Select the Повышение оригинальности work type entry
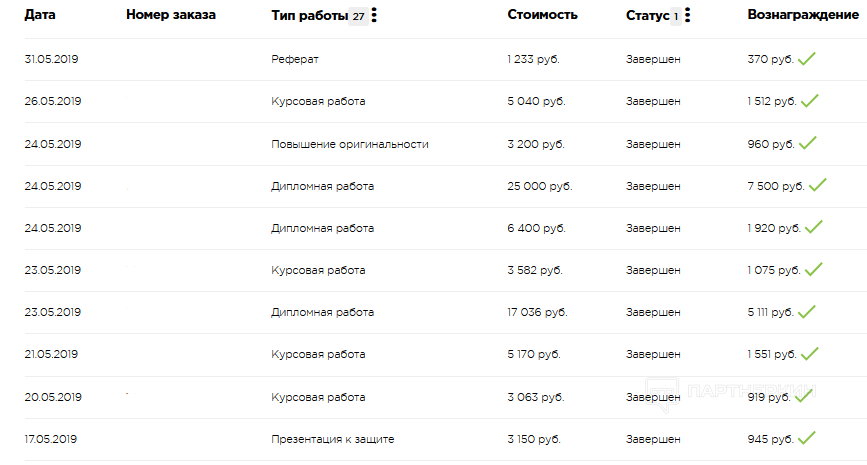The height and width of the screenshot is (465, 867). pyautogui.click(x=349, y=144)
